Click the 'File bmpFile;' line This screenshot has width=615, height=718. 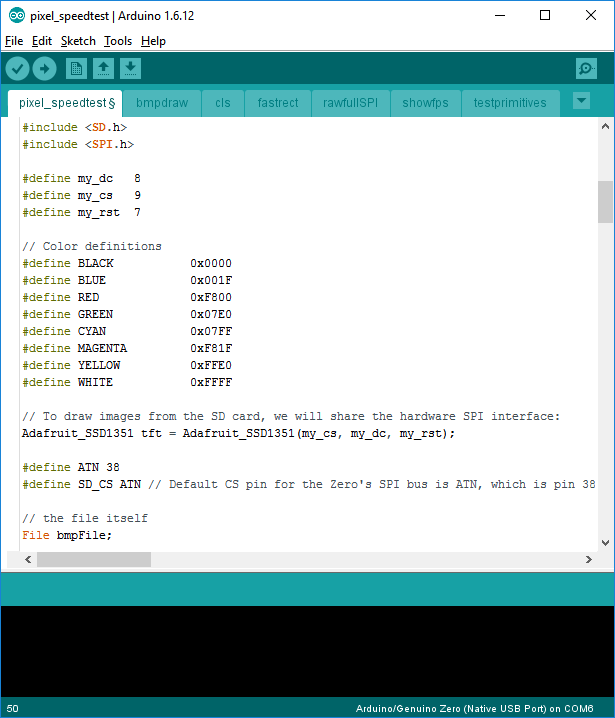(67, 535)
